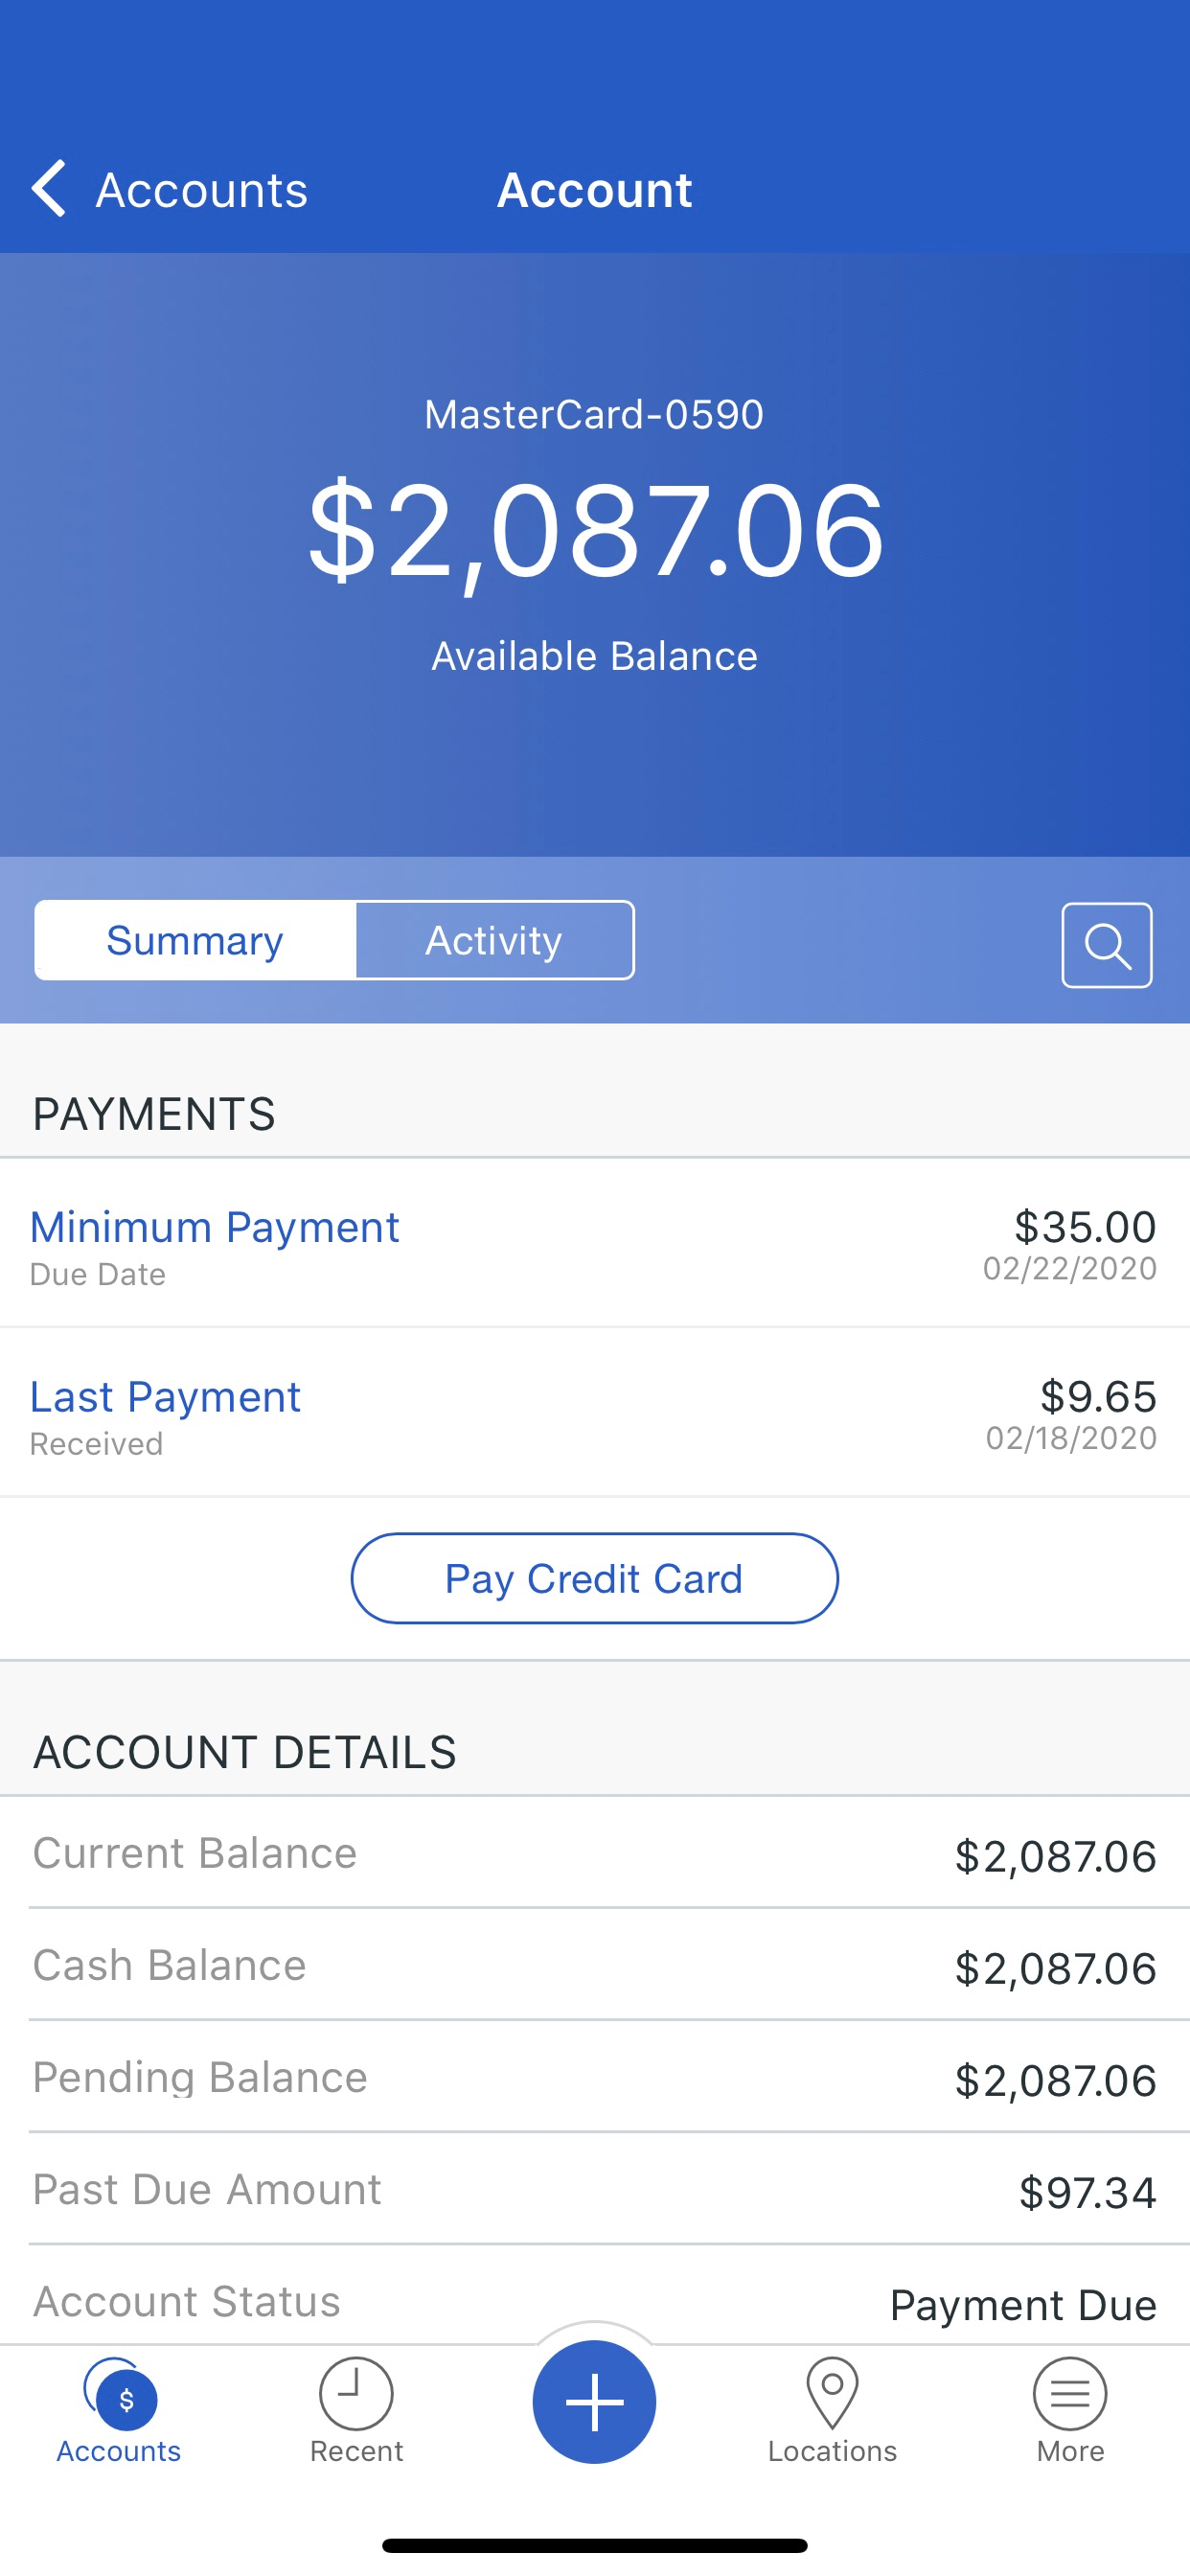The width and height of the screenshot is (1190, 2576).
Task: Tap the back chevron arrow icon
Action: (49, 188)
